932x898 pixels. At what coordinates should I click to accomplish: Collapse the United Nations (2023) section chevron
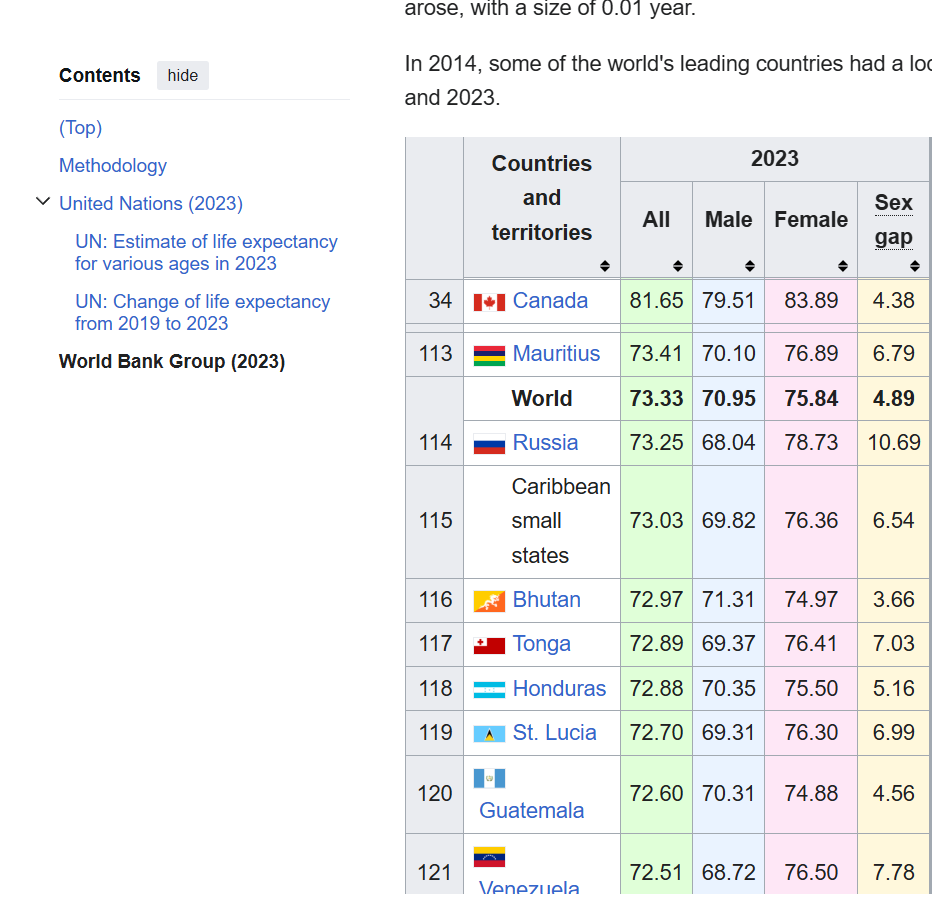[x=43, y=201]
